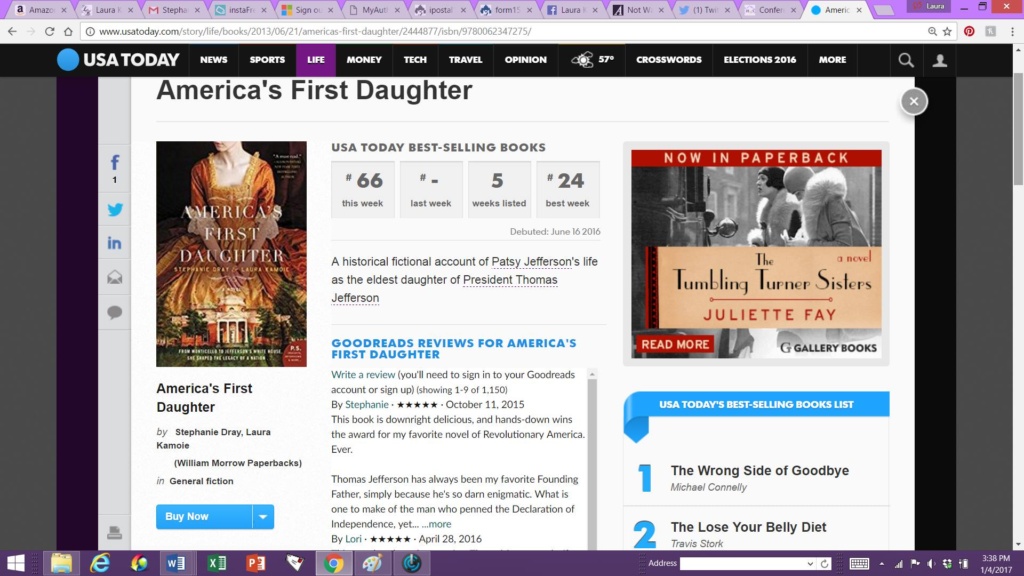
Task: Go to the USA Today home logo
Action: pos(118,59)
